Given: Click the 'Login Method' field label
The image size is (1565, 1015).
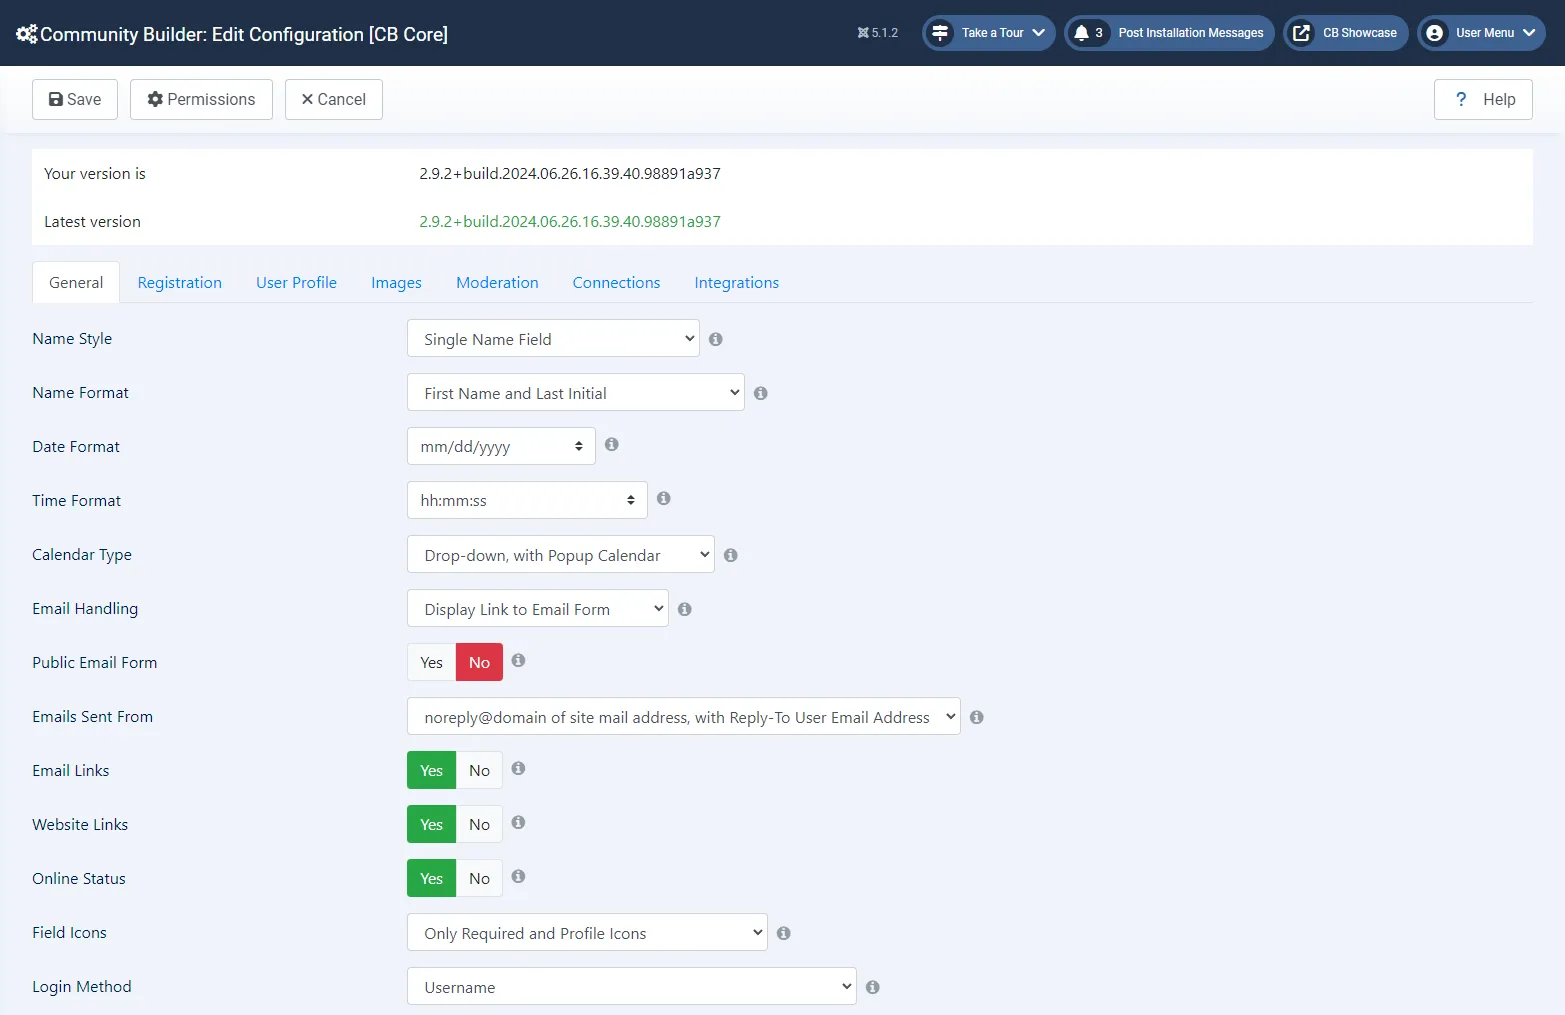Looking at the screenshot, I should coord(82,986).
